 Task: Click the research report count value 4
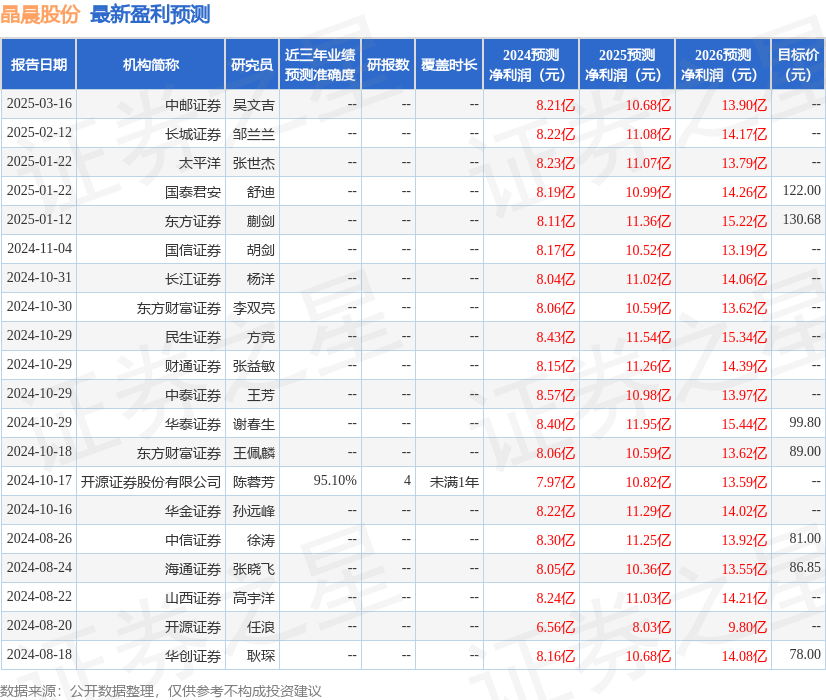tap(405, 481)
